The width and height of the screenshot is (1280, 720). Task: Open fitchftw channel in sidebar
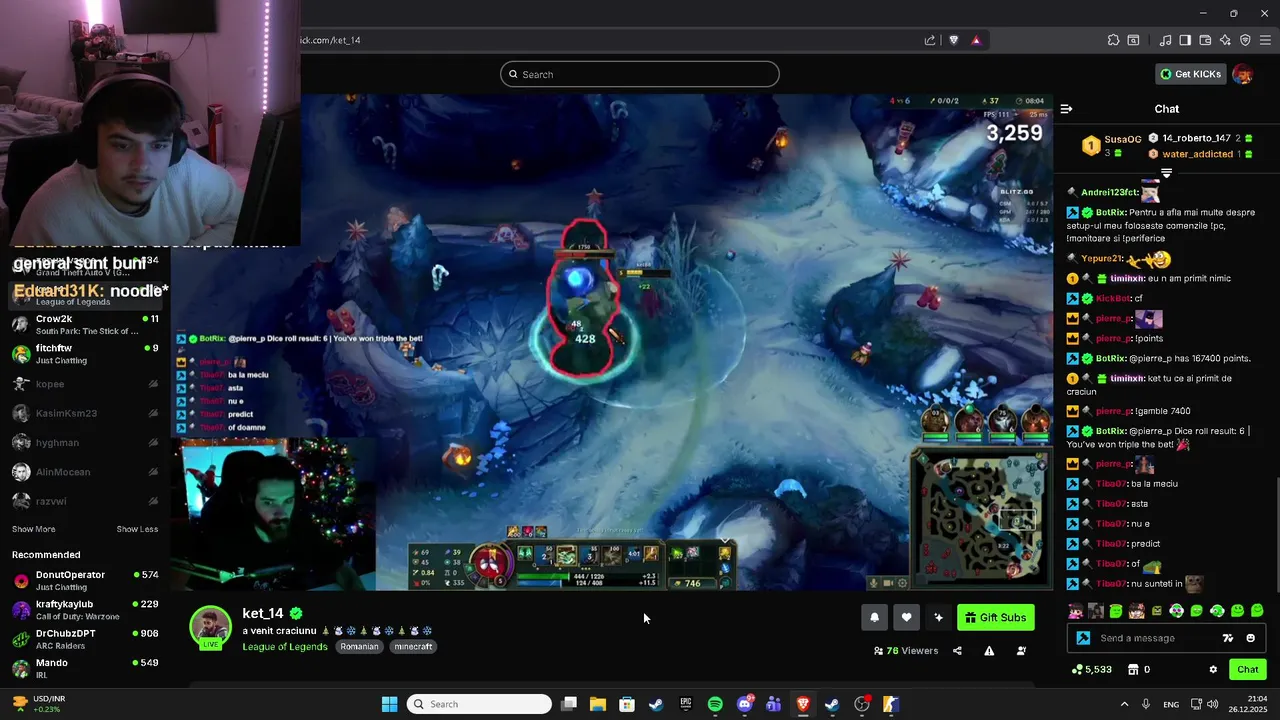[x=85, y=353]
